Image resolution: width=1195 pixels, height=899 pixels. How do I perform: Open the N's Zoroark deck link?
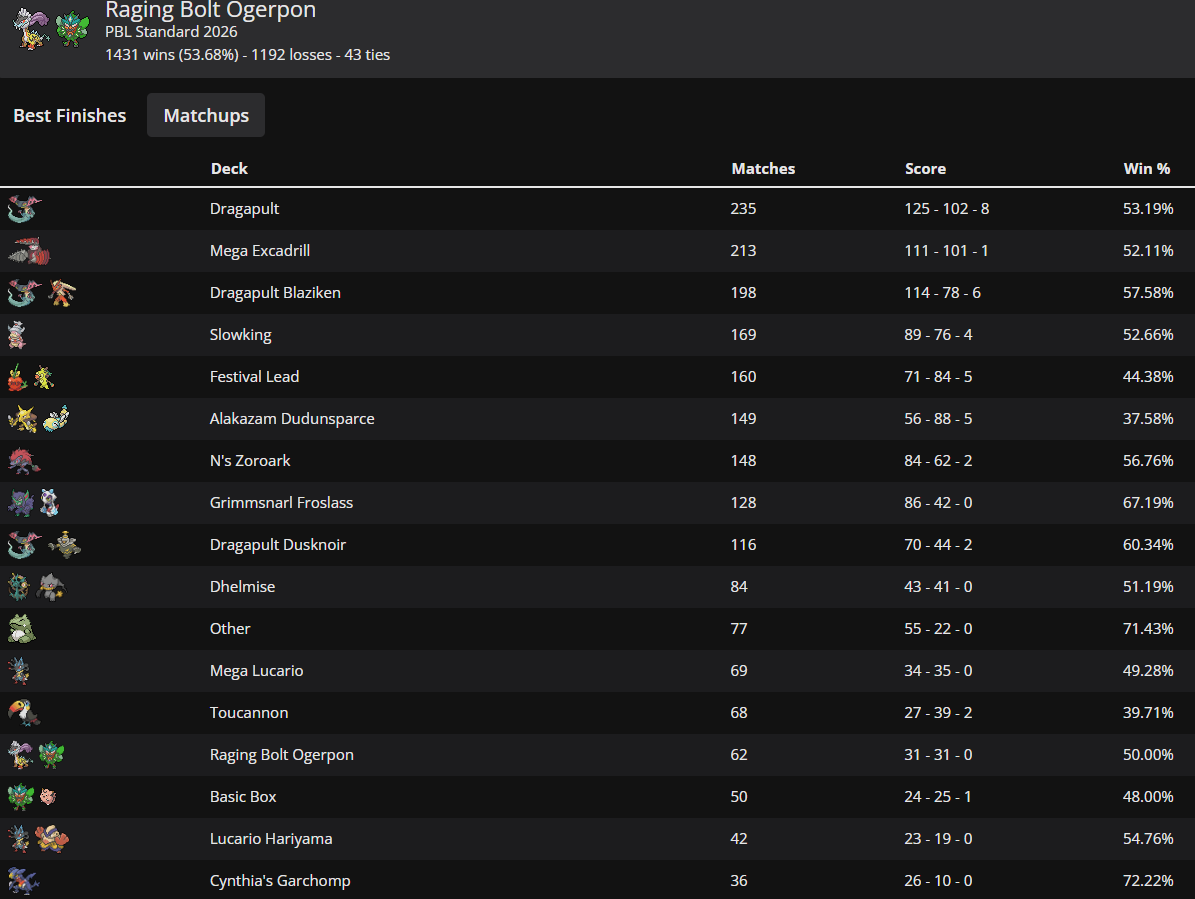click(x=250, y=460)
